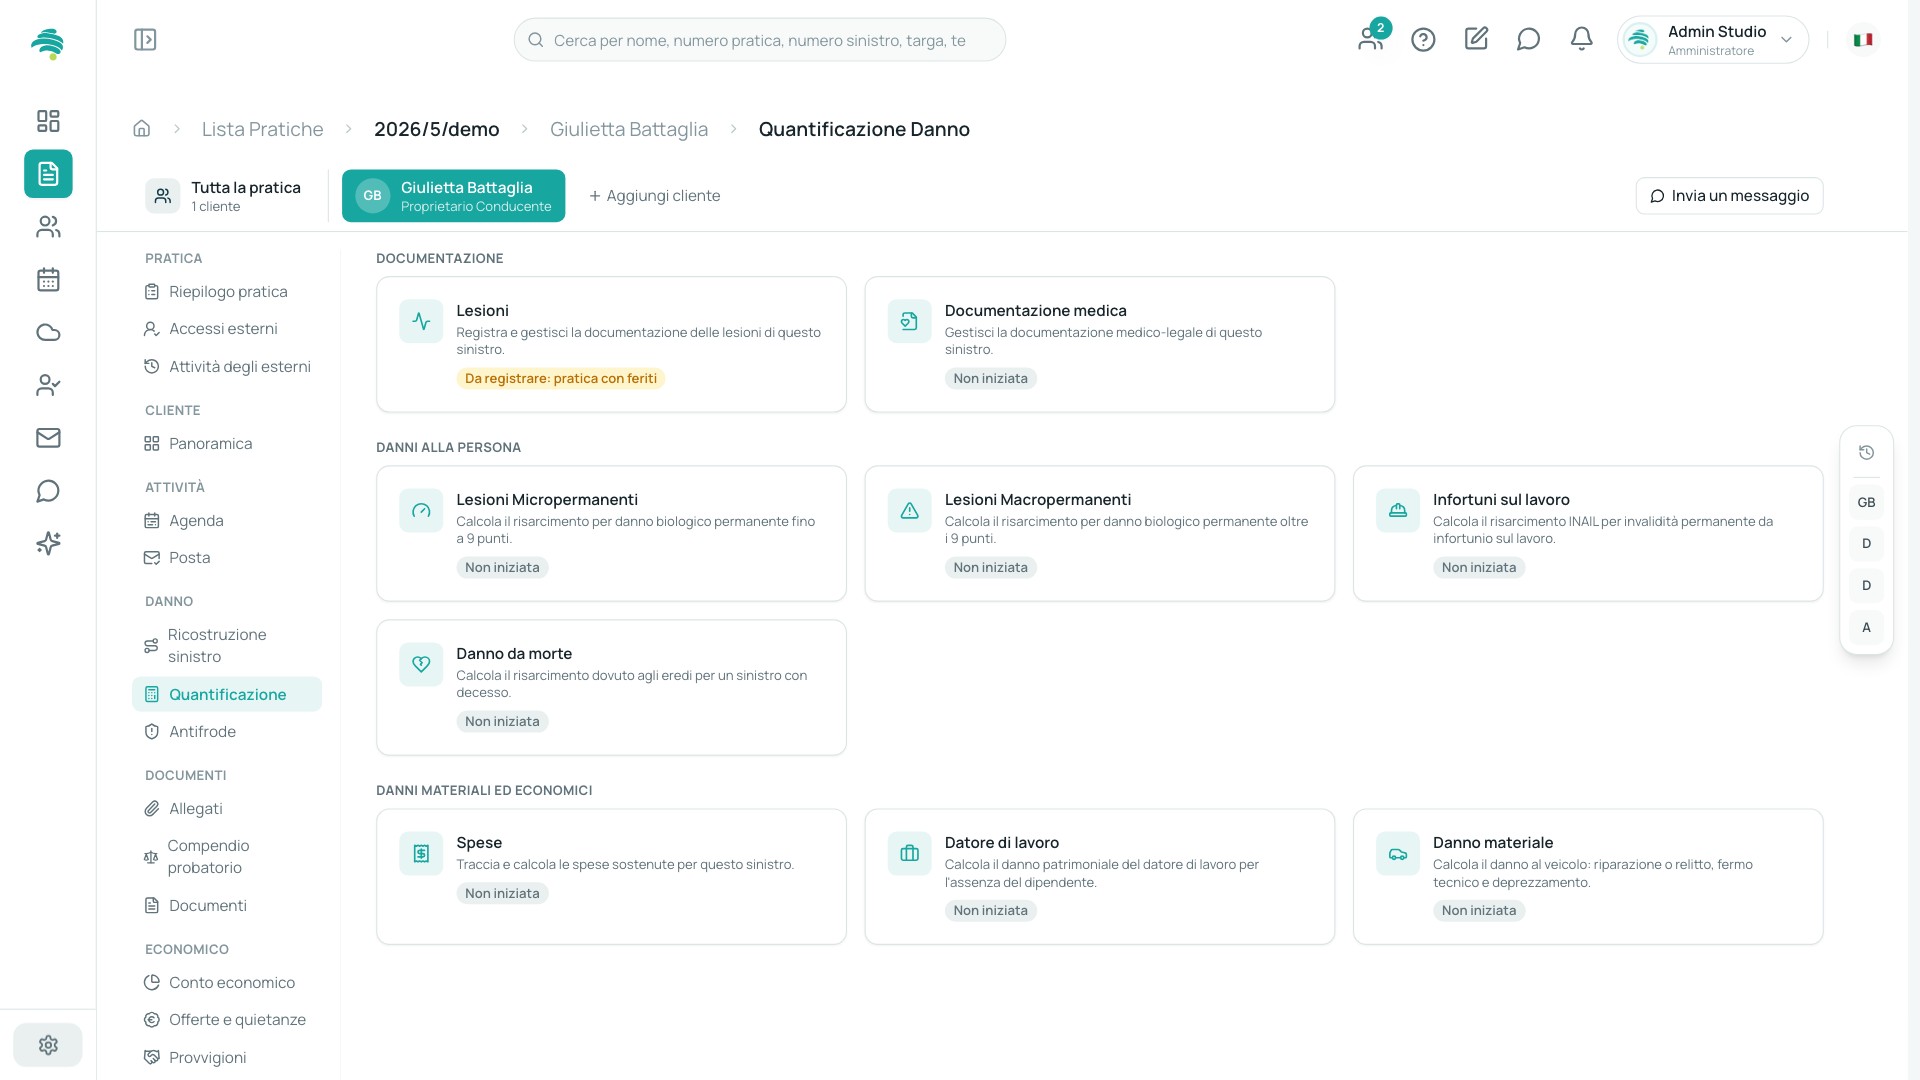This screenshot has height=1080, width=1920.
Task: Open Offerte e quietanze in the side menu
Action: pyautogui.click(x=227, y=1020)
